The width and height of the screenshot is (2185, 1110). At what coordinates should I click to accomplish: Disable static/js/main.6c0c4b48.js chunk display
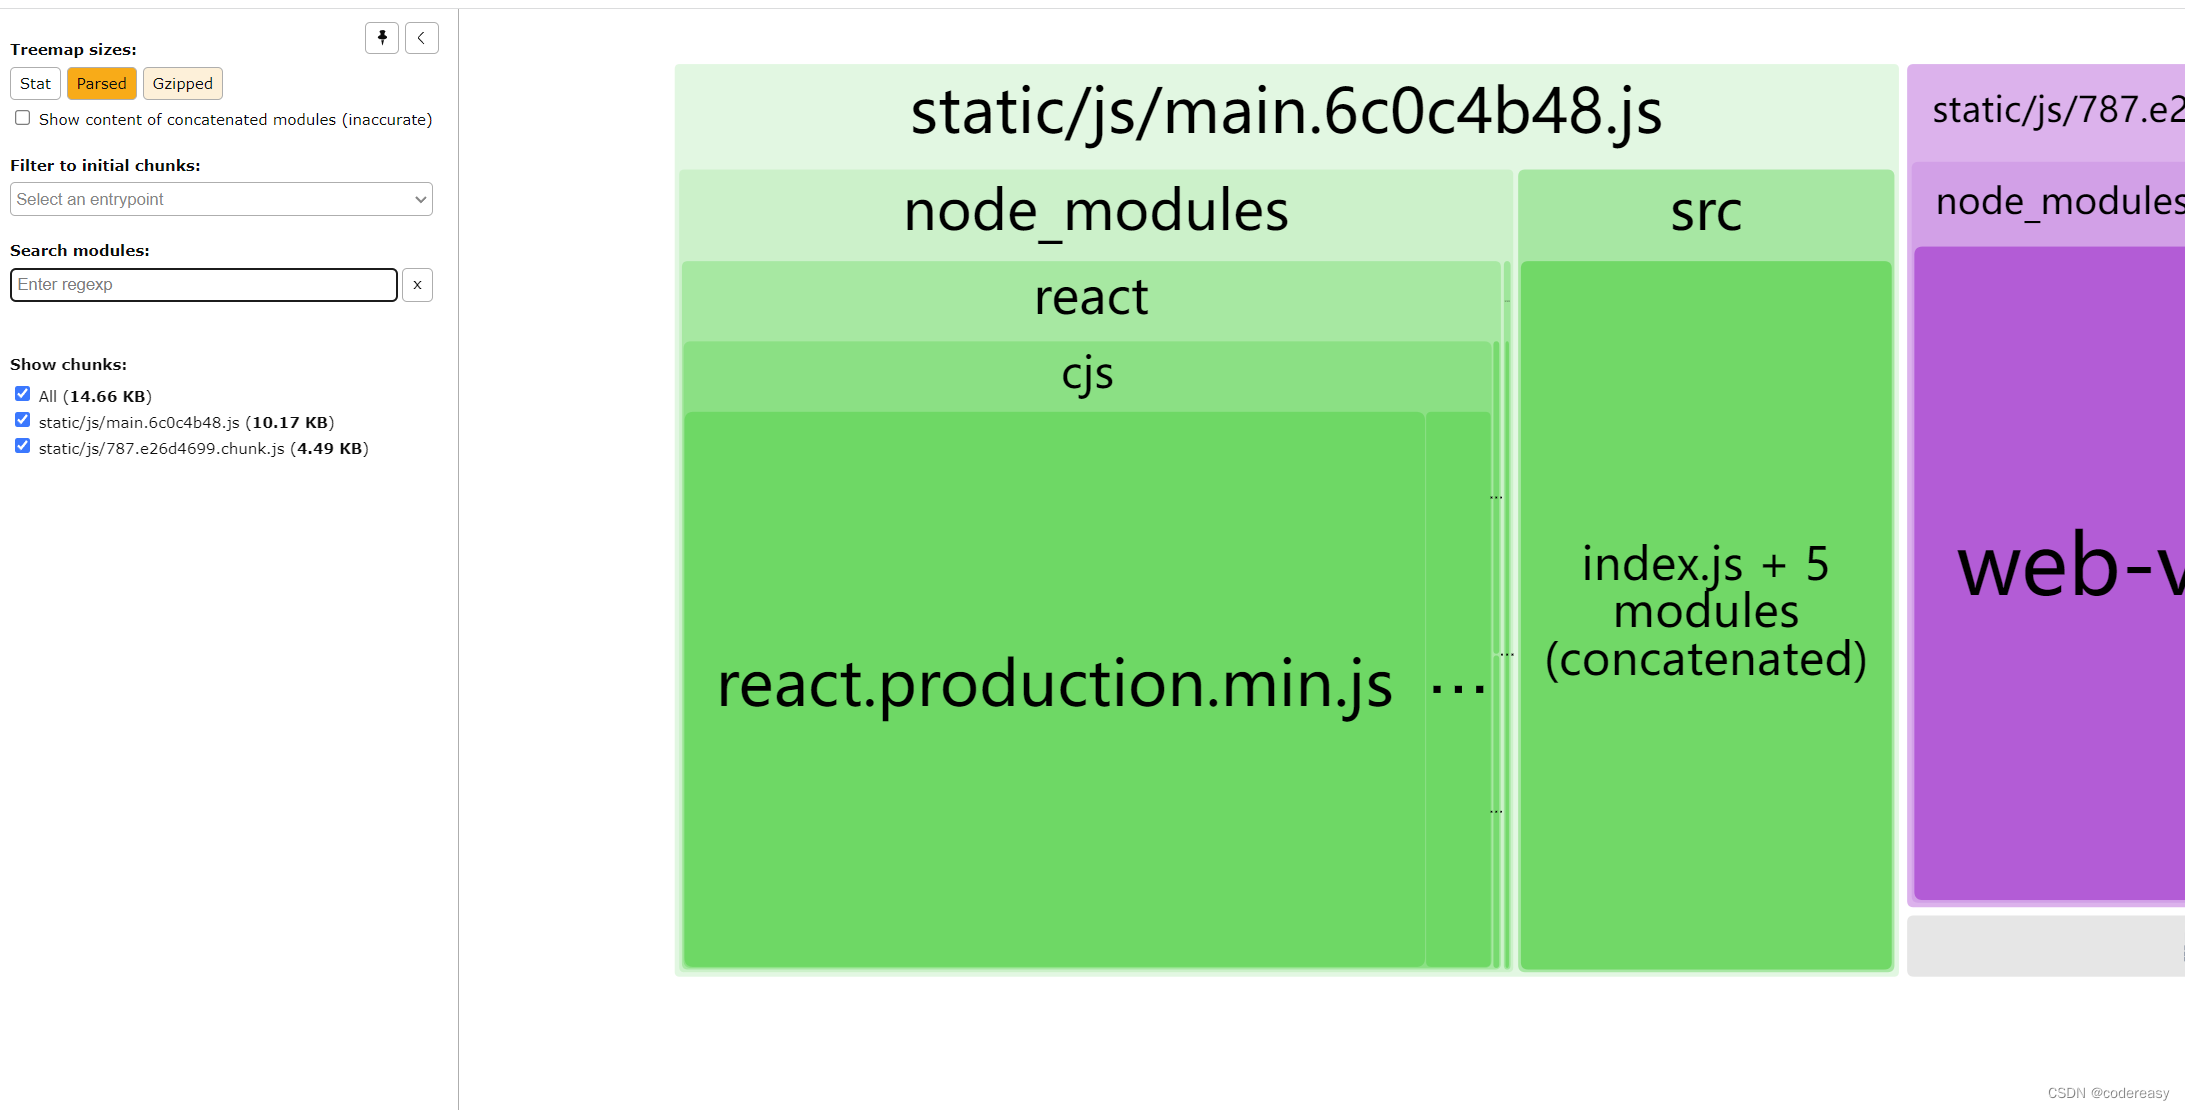20,422
